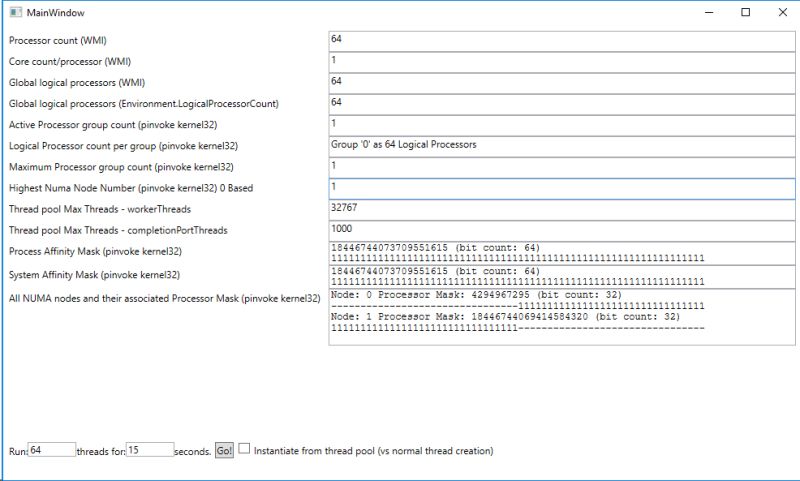Image resolution: width=800 pixels, height=481 pixels.
Task: Click the System Affinity Mask value box
Action: tap(562, 276)
